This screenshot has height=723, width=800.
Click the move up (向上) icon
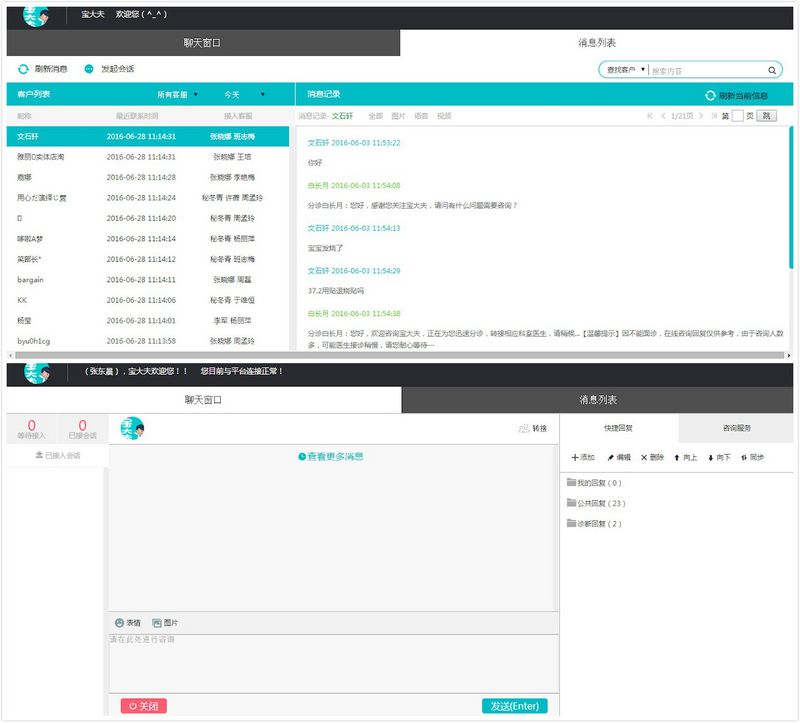point(677,458)
